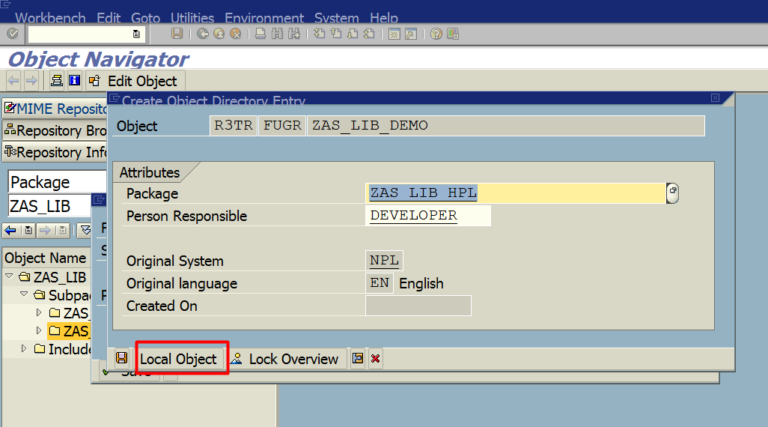Screen dimensions: 768x427
Task: Click the Display Object List icon
Action: (x=57, y=80)
